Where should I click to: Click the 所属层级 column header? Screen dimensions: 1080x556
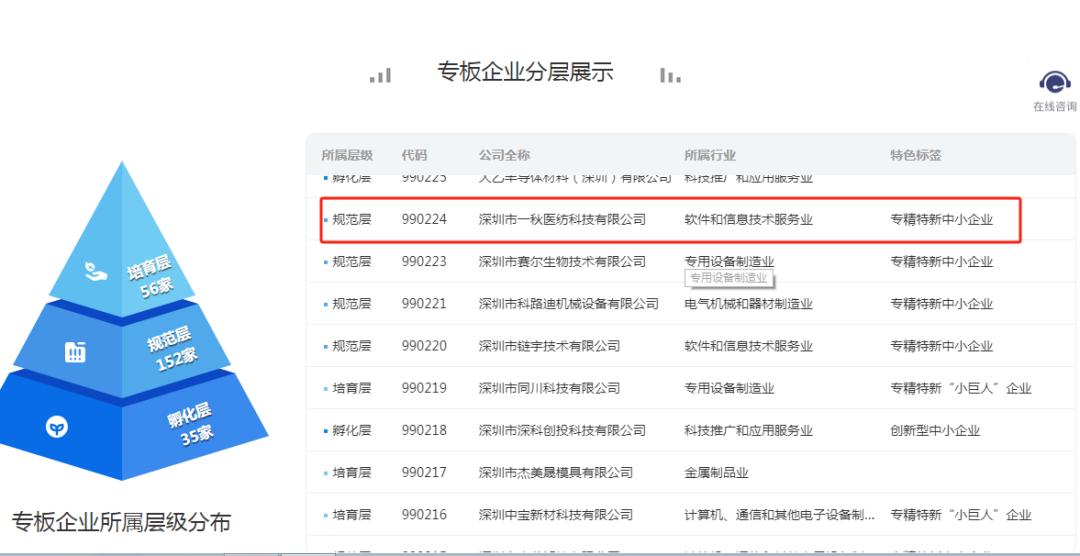[347, 155]
